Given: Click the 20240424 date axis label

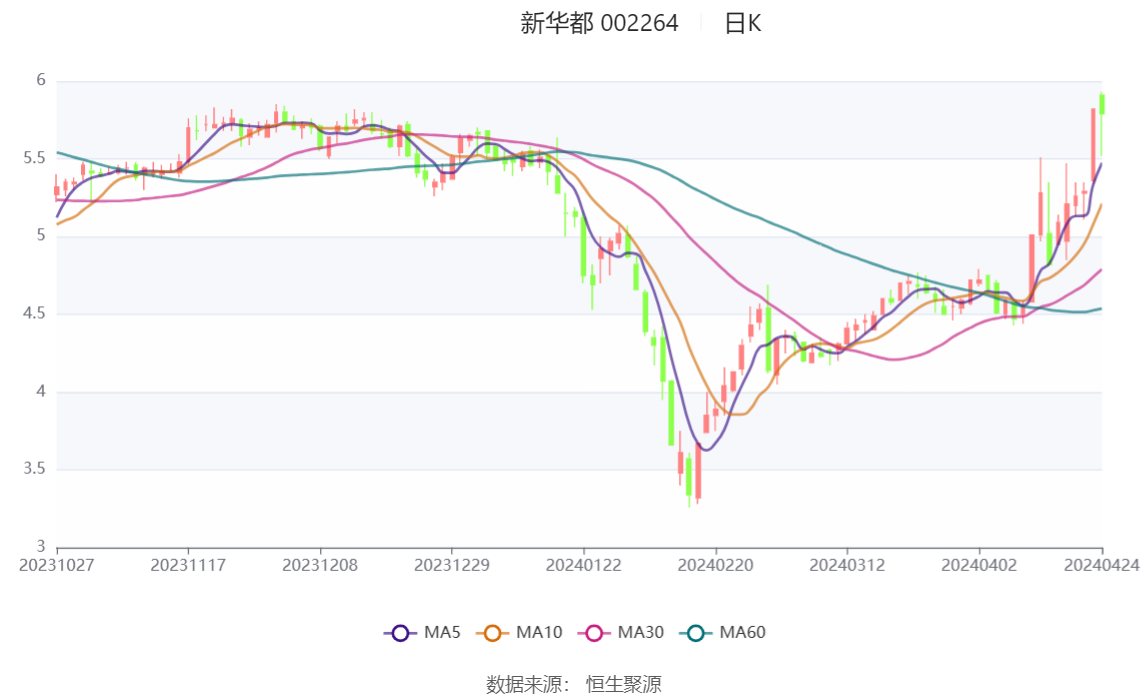Looking at the screenshot, I should (1100, 565).
